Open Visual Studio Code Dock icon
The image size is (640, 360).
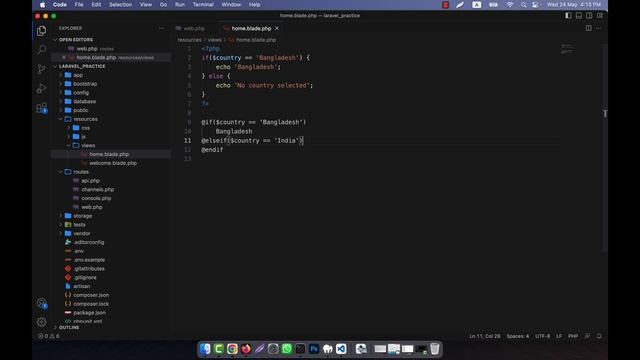[341, 349]
